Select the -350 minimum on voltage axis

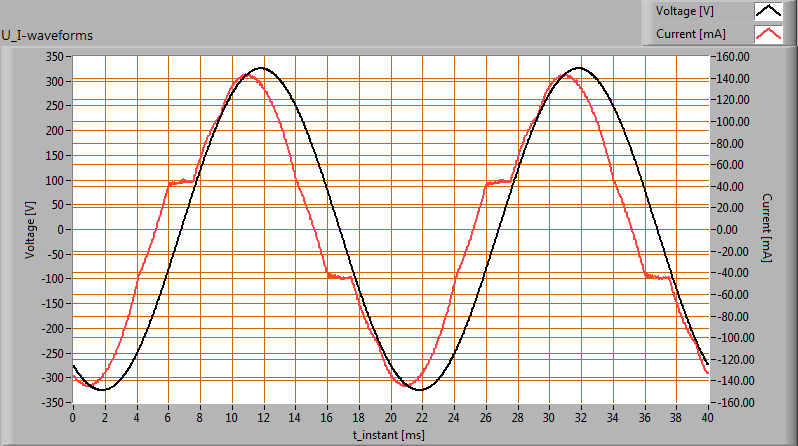click(x=53, y=402)
